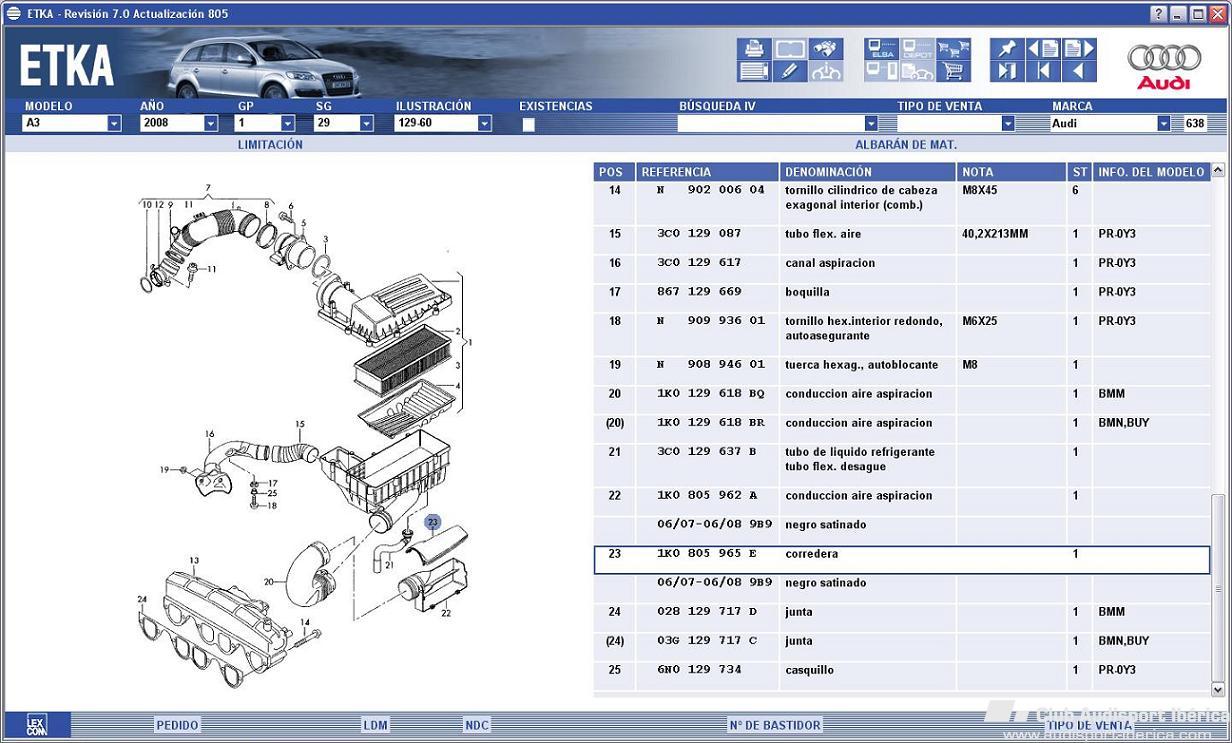Open the book icon in the toolbar
Image resolution: width=1232 pixels, height=743 pixels.
click(790, 49)
